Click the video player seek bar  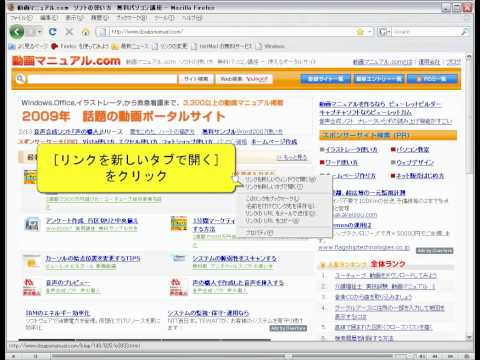click(223, 356)
